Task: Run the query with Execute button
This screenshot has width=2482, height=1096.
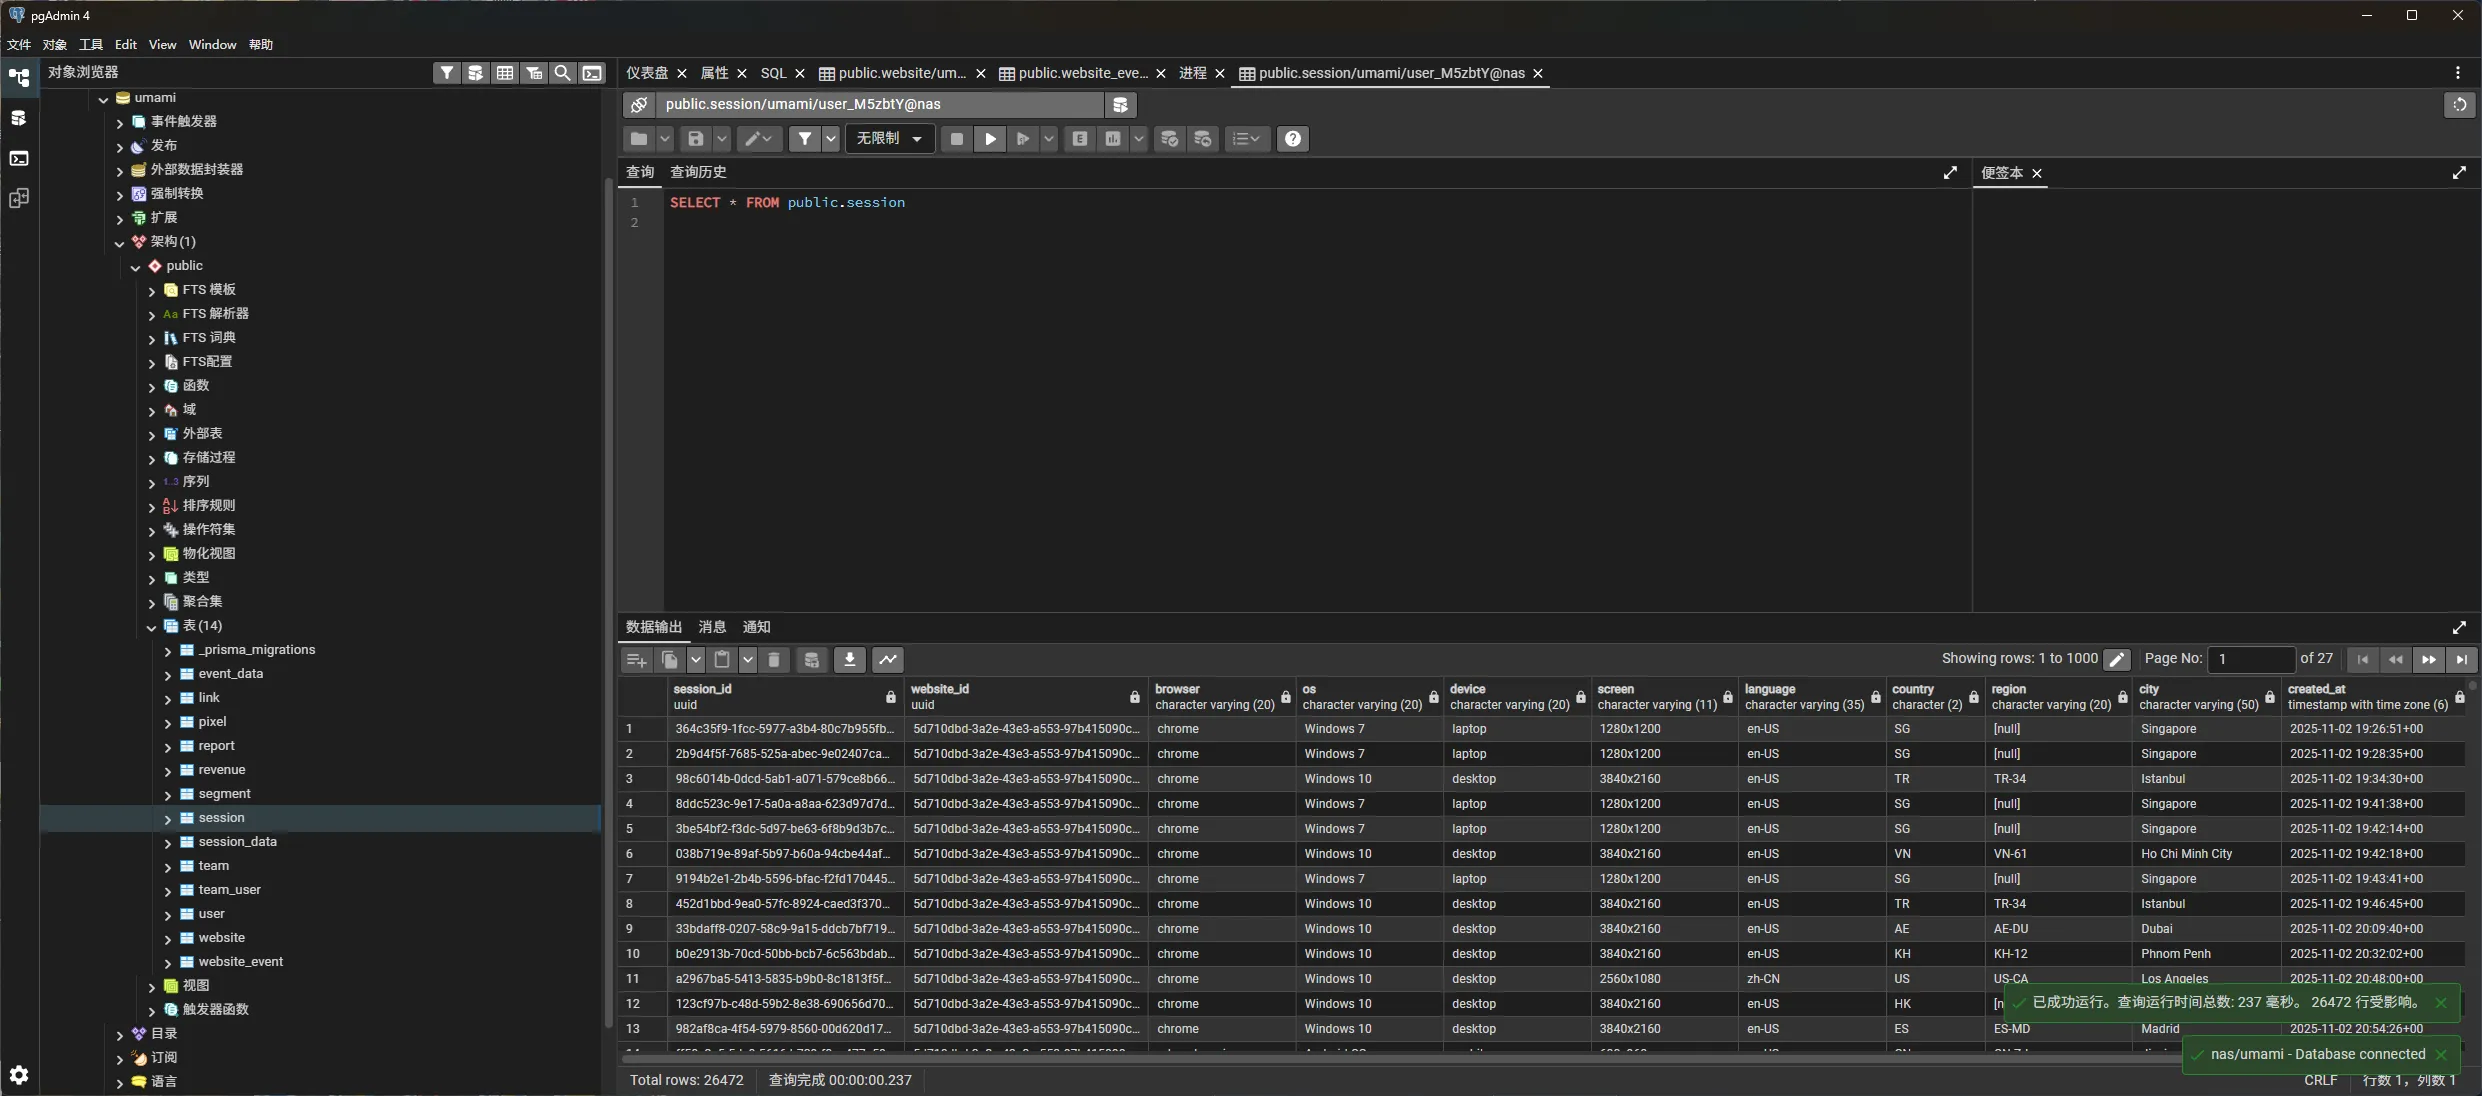Action: 990,139
